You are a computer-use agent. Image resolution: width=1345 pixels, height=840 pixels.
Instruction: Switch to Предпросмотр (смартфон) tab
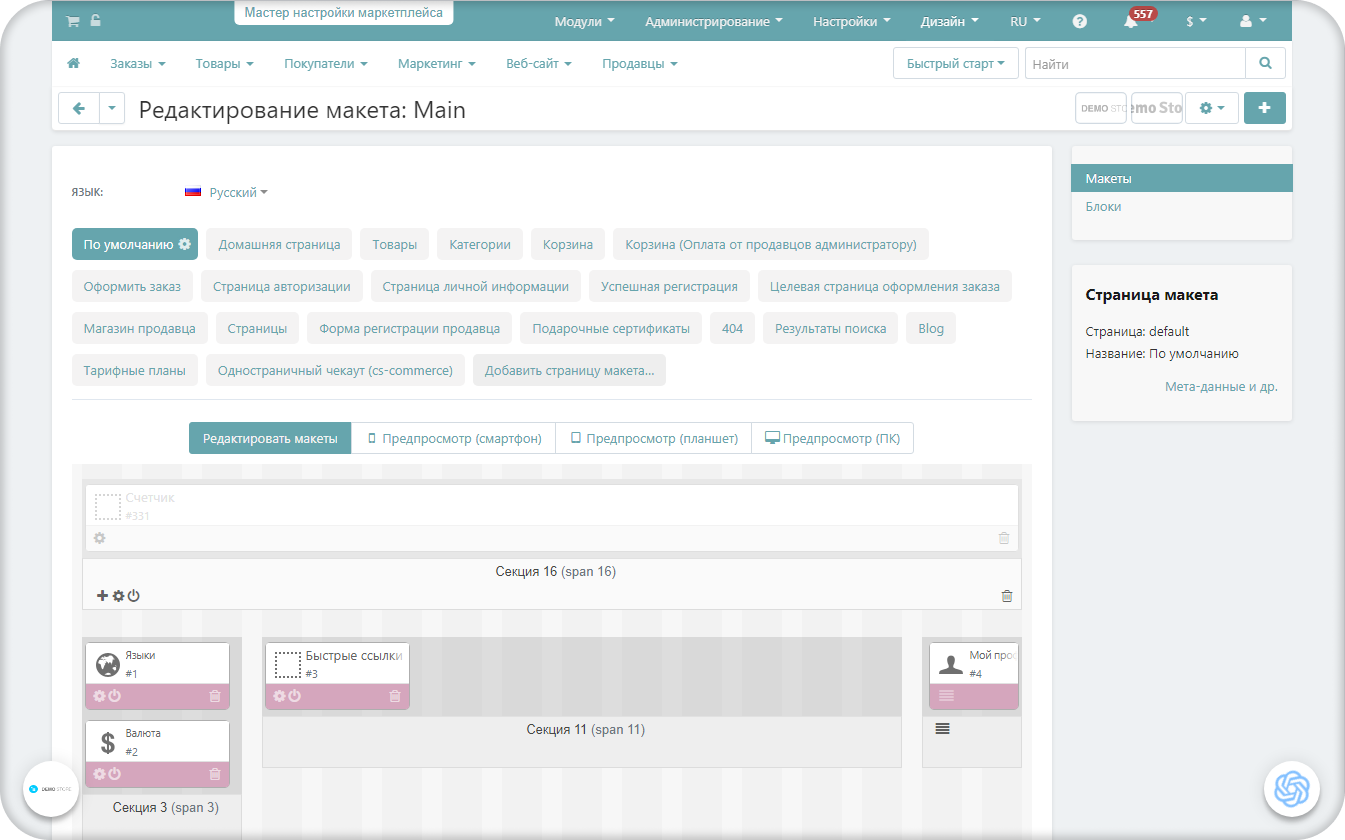454,438
